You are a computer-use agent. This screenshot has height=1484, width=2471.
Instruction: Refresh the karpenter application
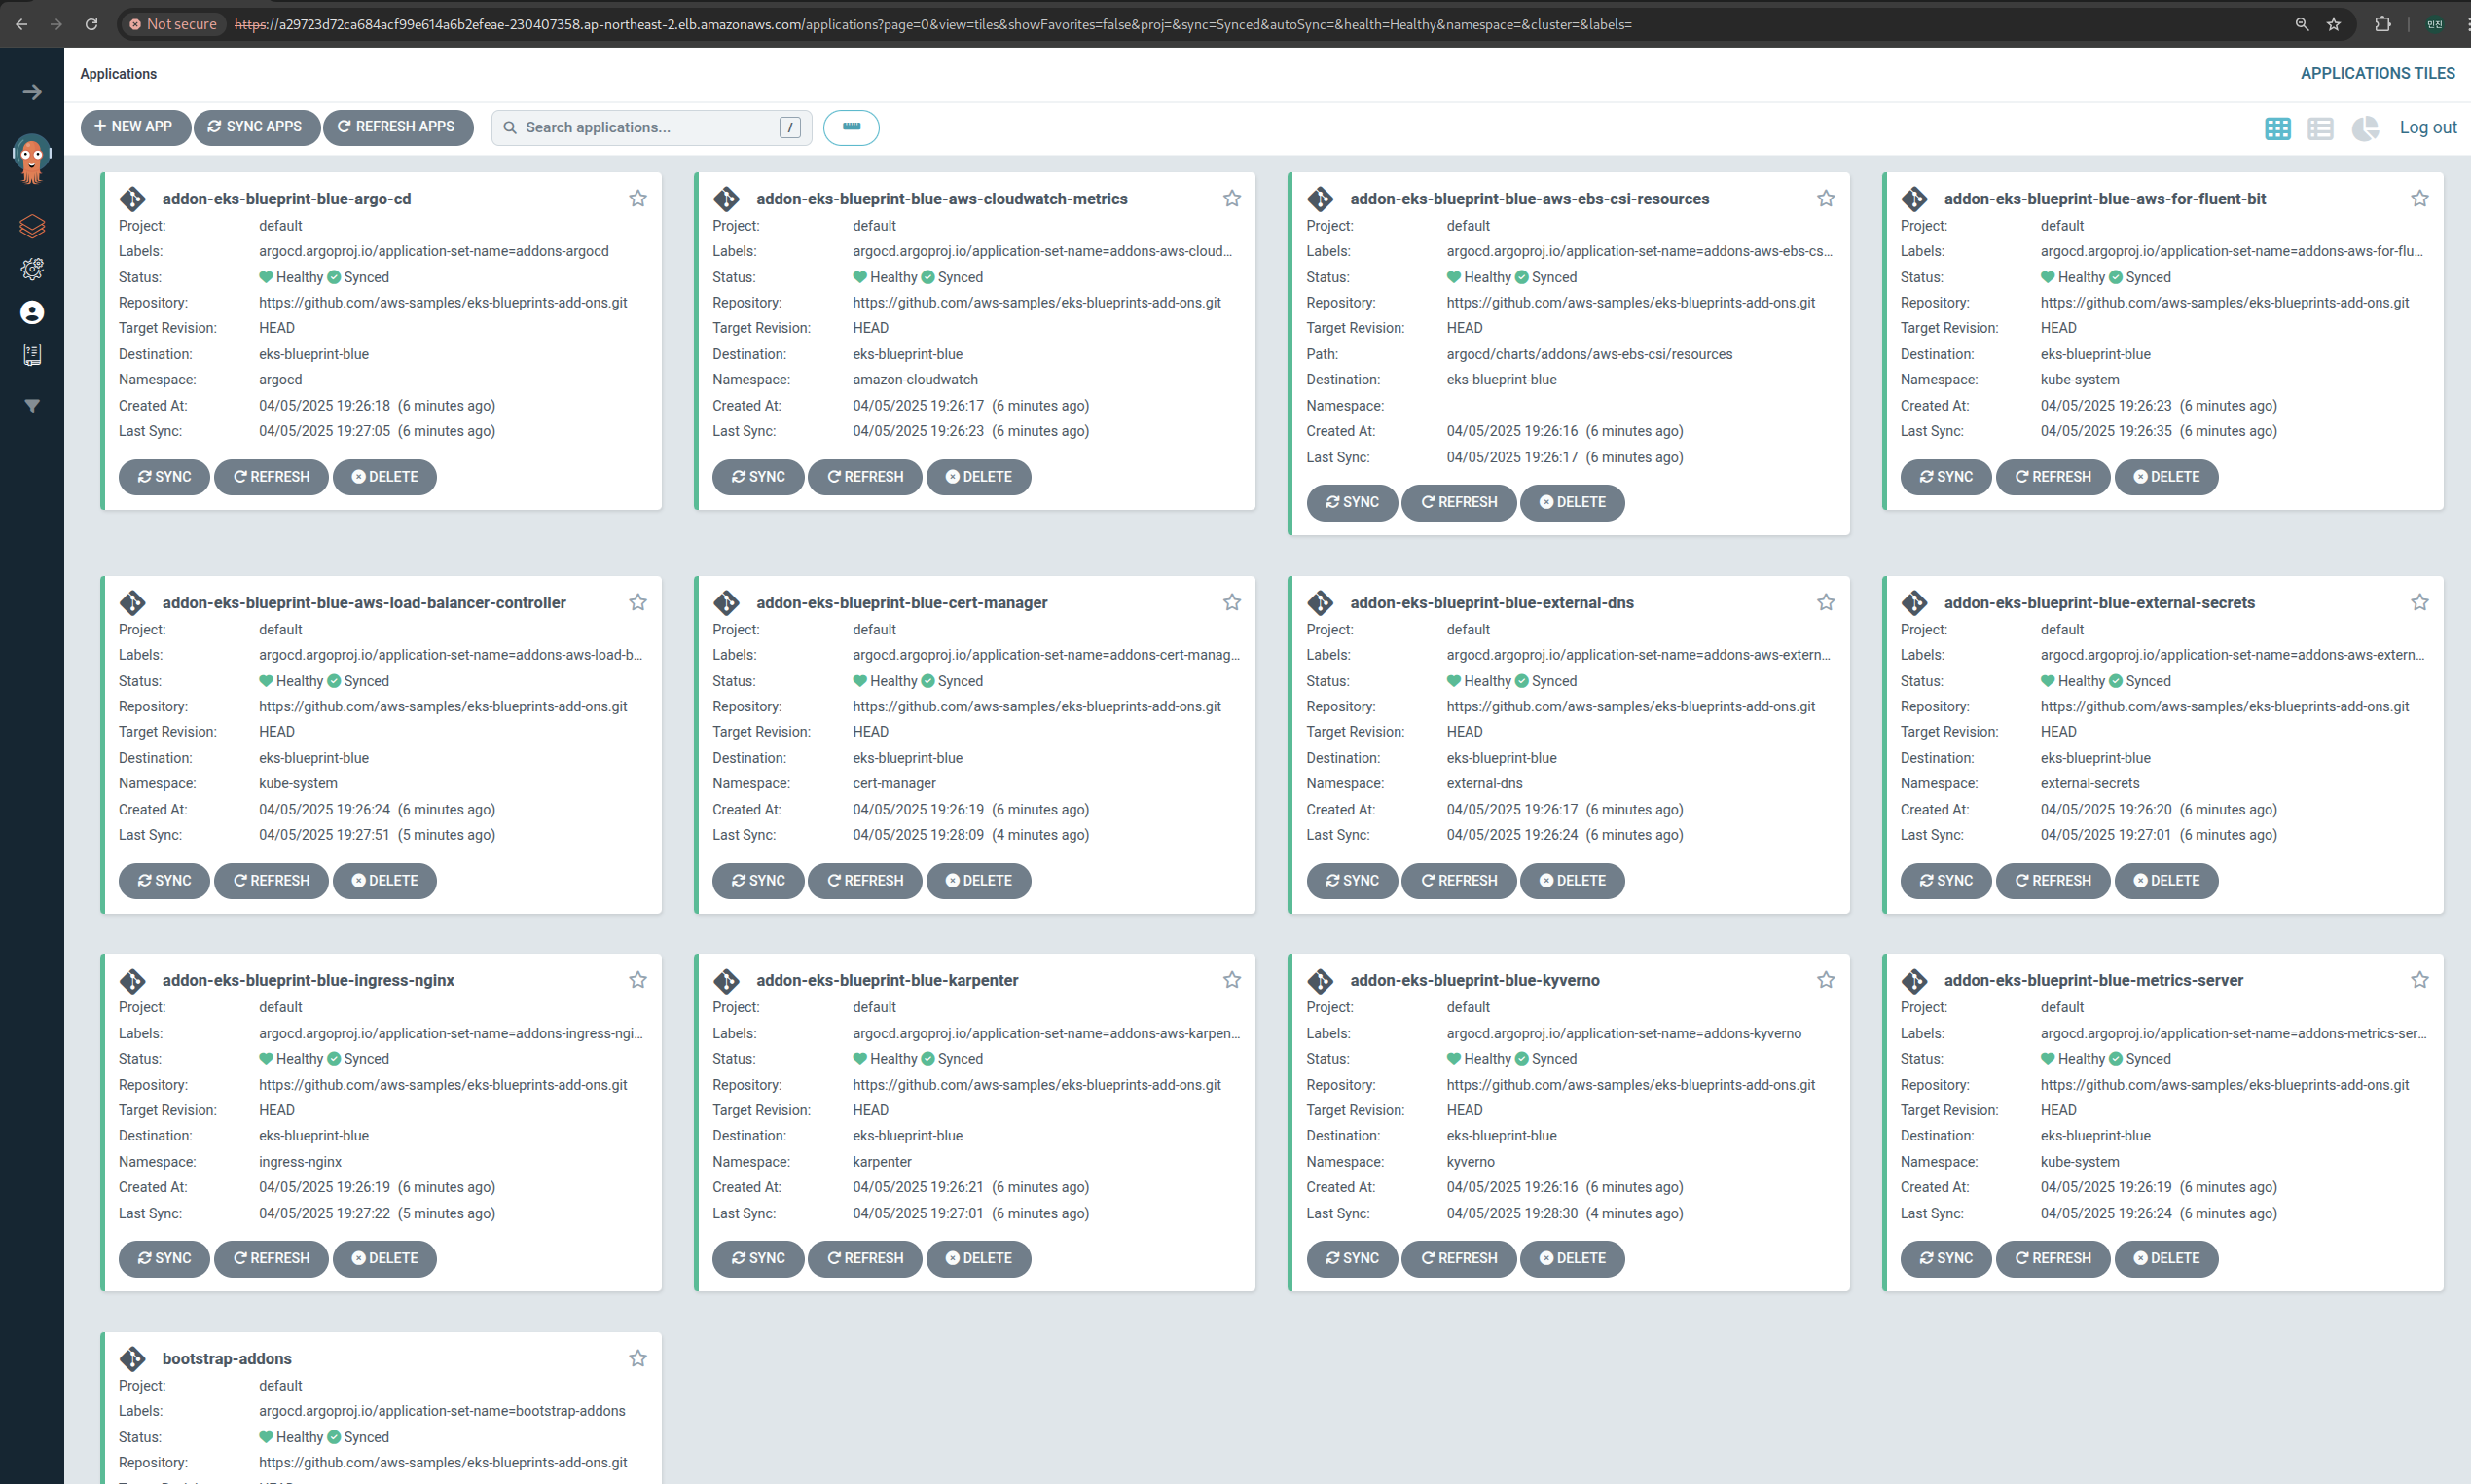865,1259
